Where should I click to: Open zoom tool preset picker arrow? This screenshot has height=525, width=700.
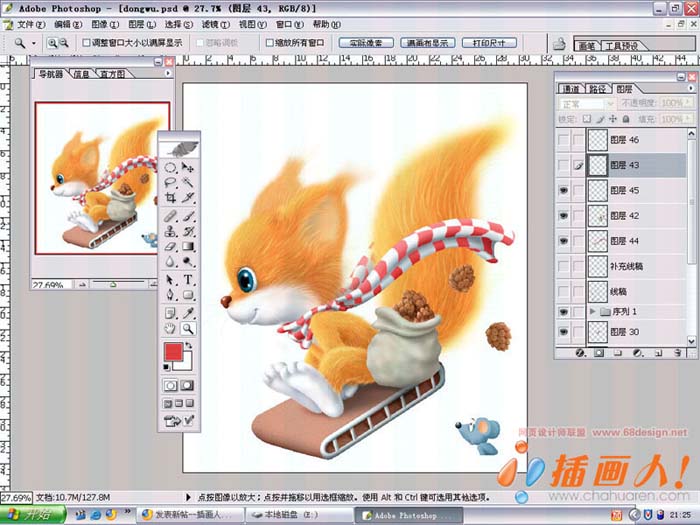coord(33,43)
